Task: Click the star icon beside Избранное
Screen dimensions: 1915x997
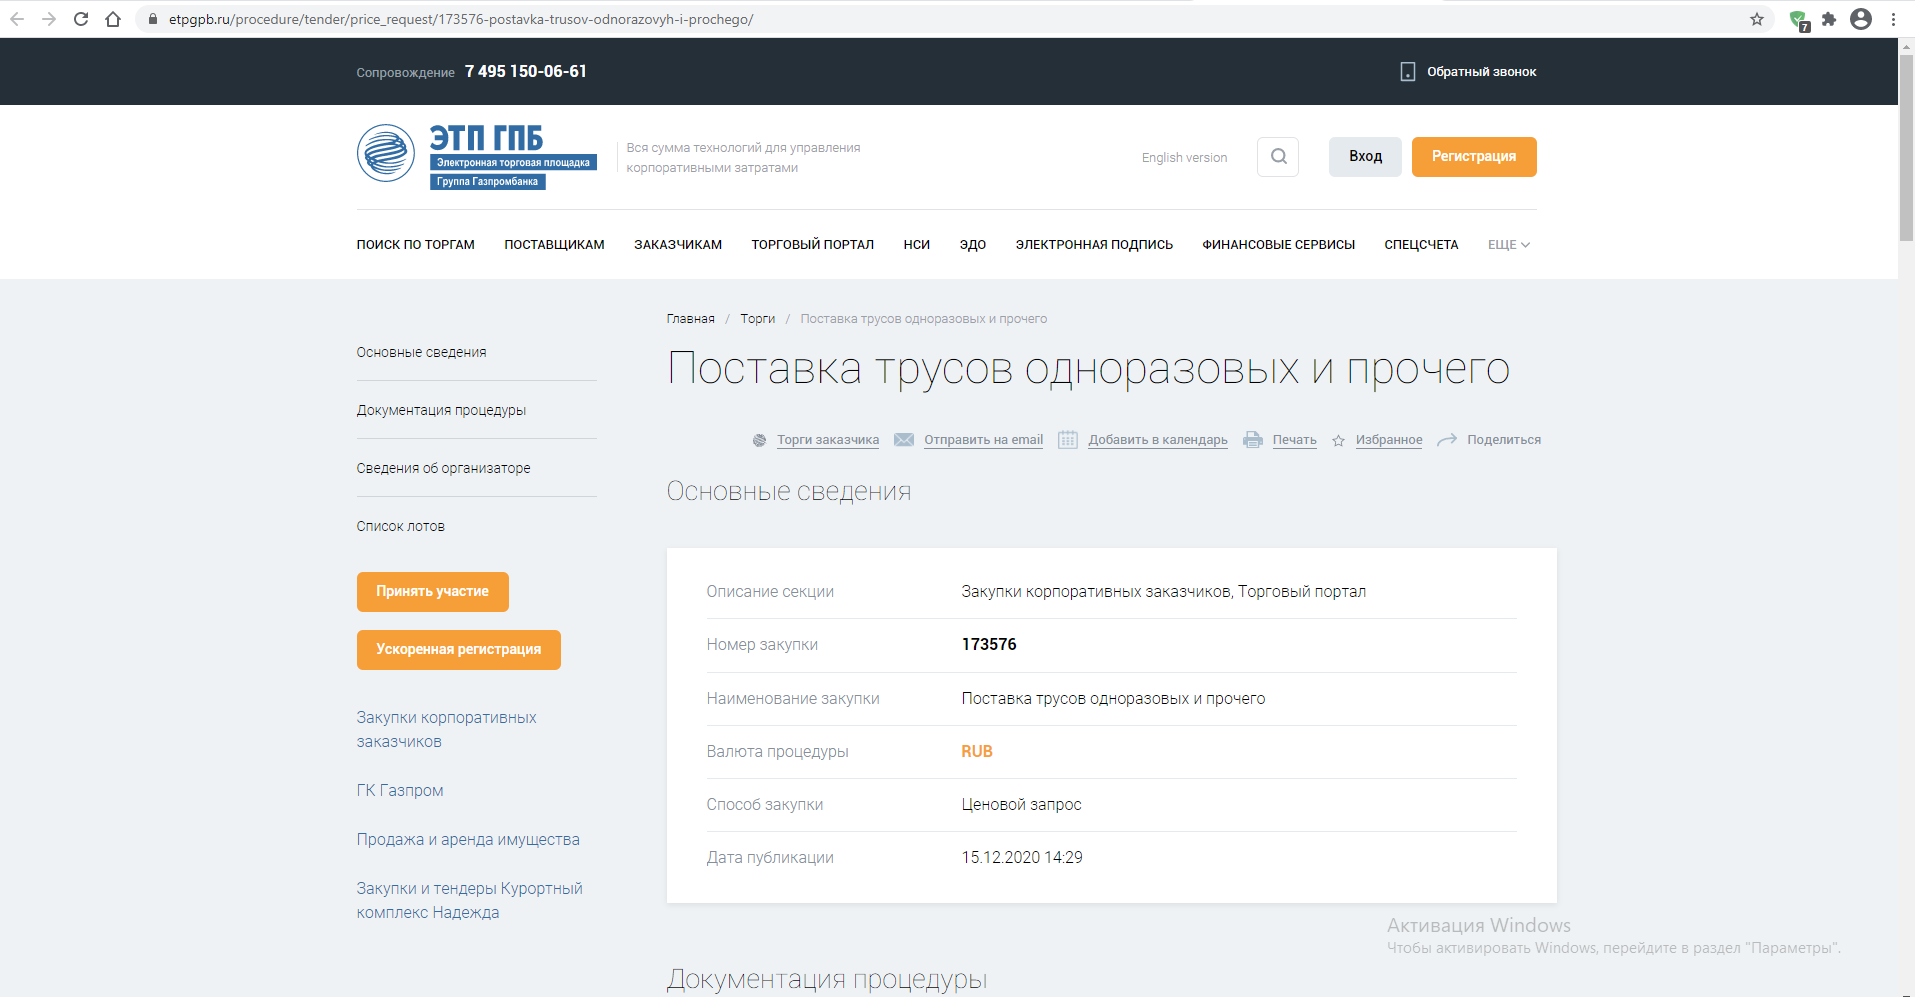Action: (x=1338, y=441)
